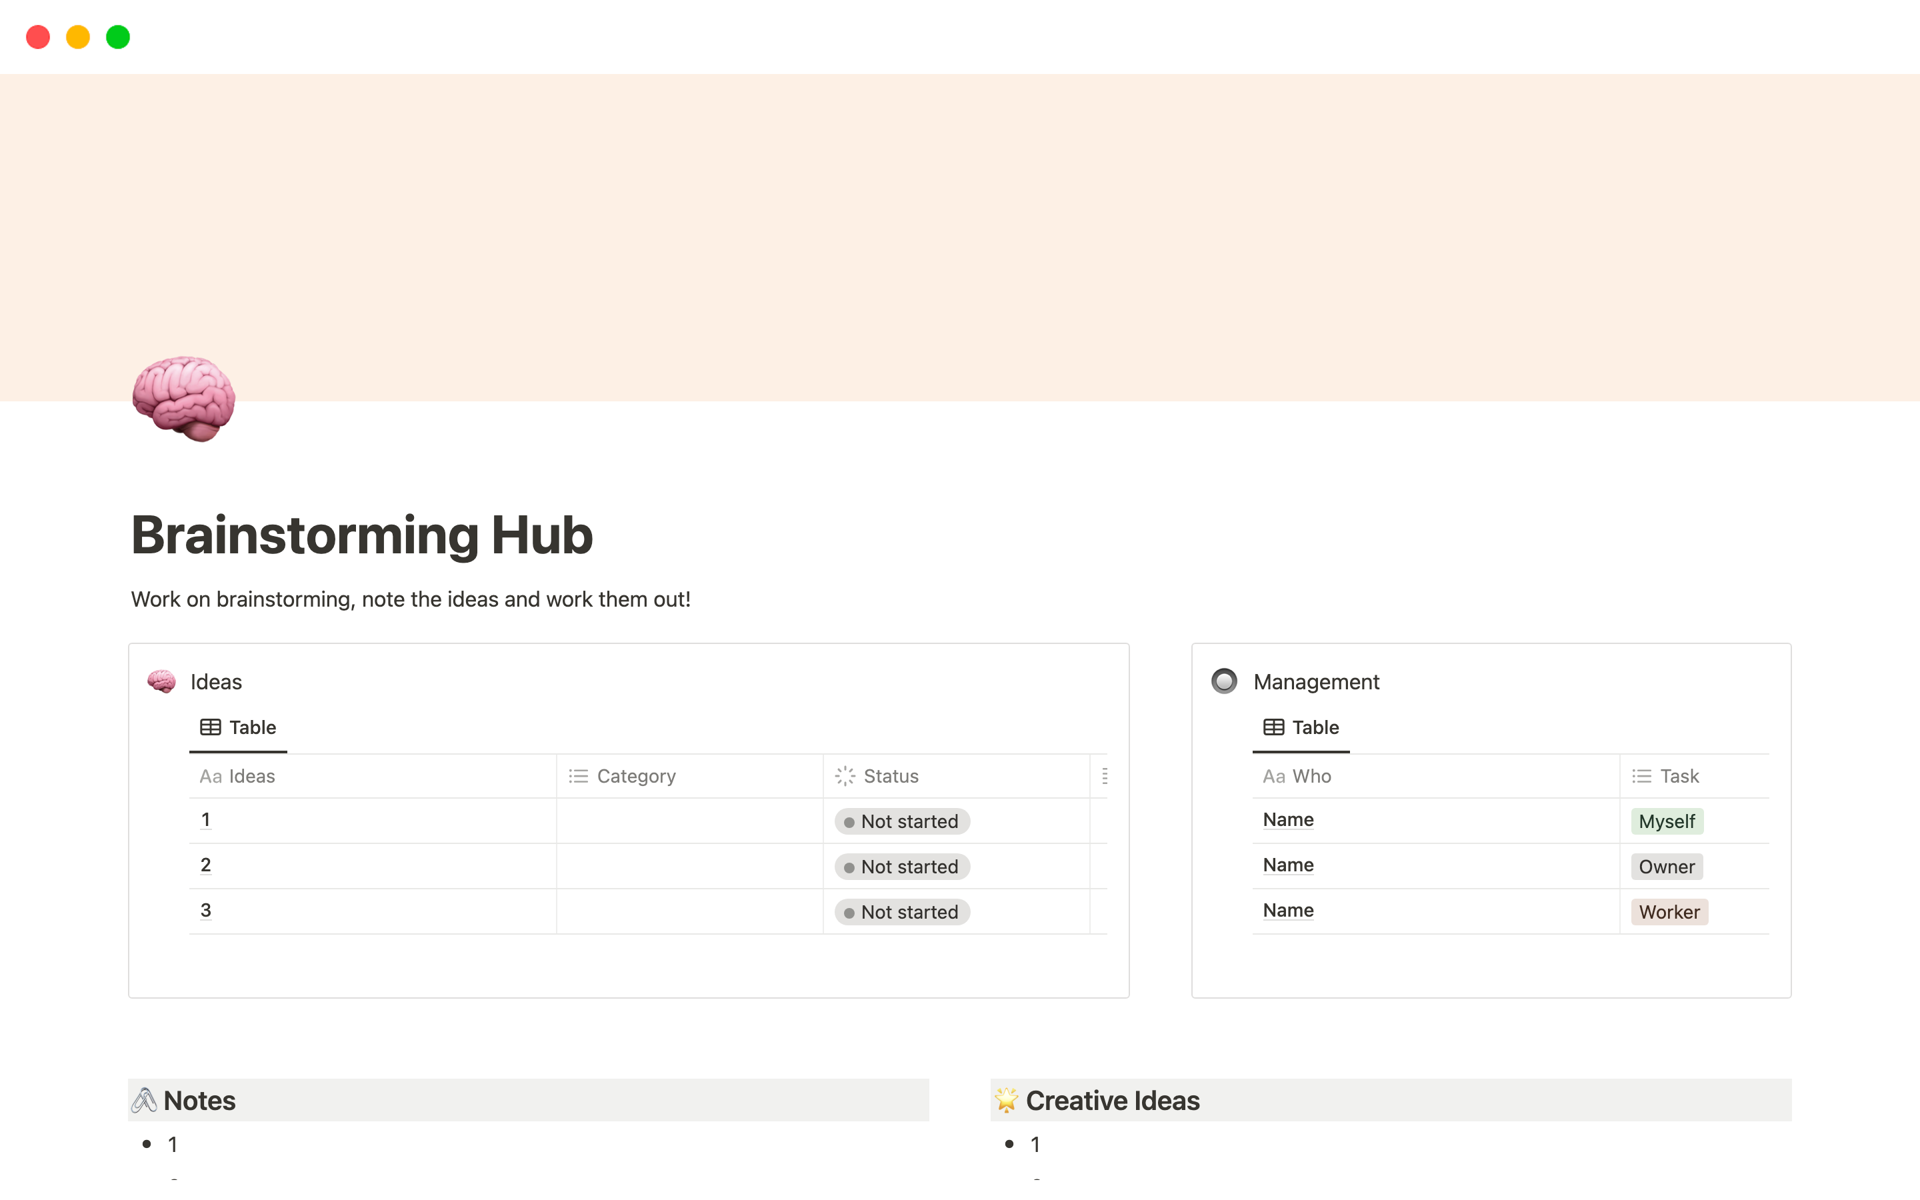Click the Management circle/radio icon
Image resolution: width=1920 pixels, height=1200 pixels.
click(1222, 680)
